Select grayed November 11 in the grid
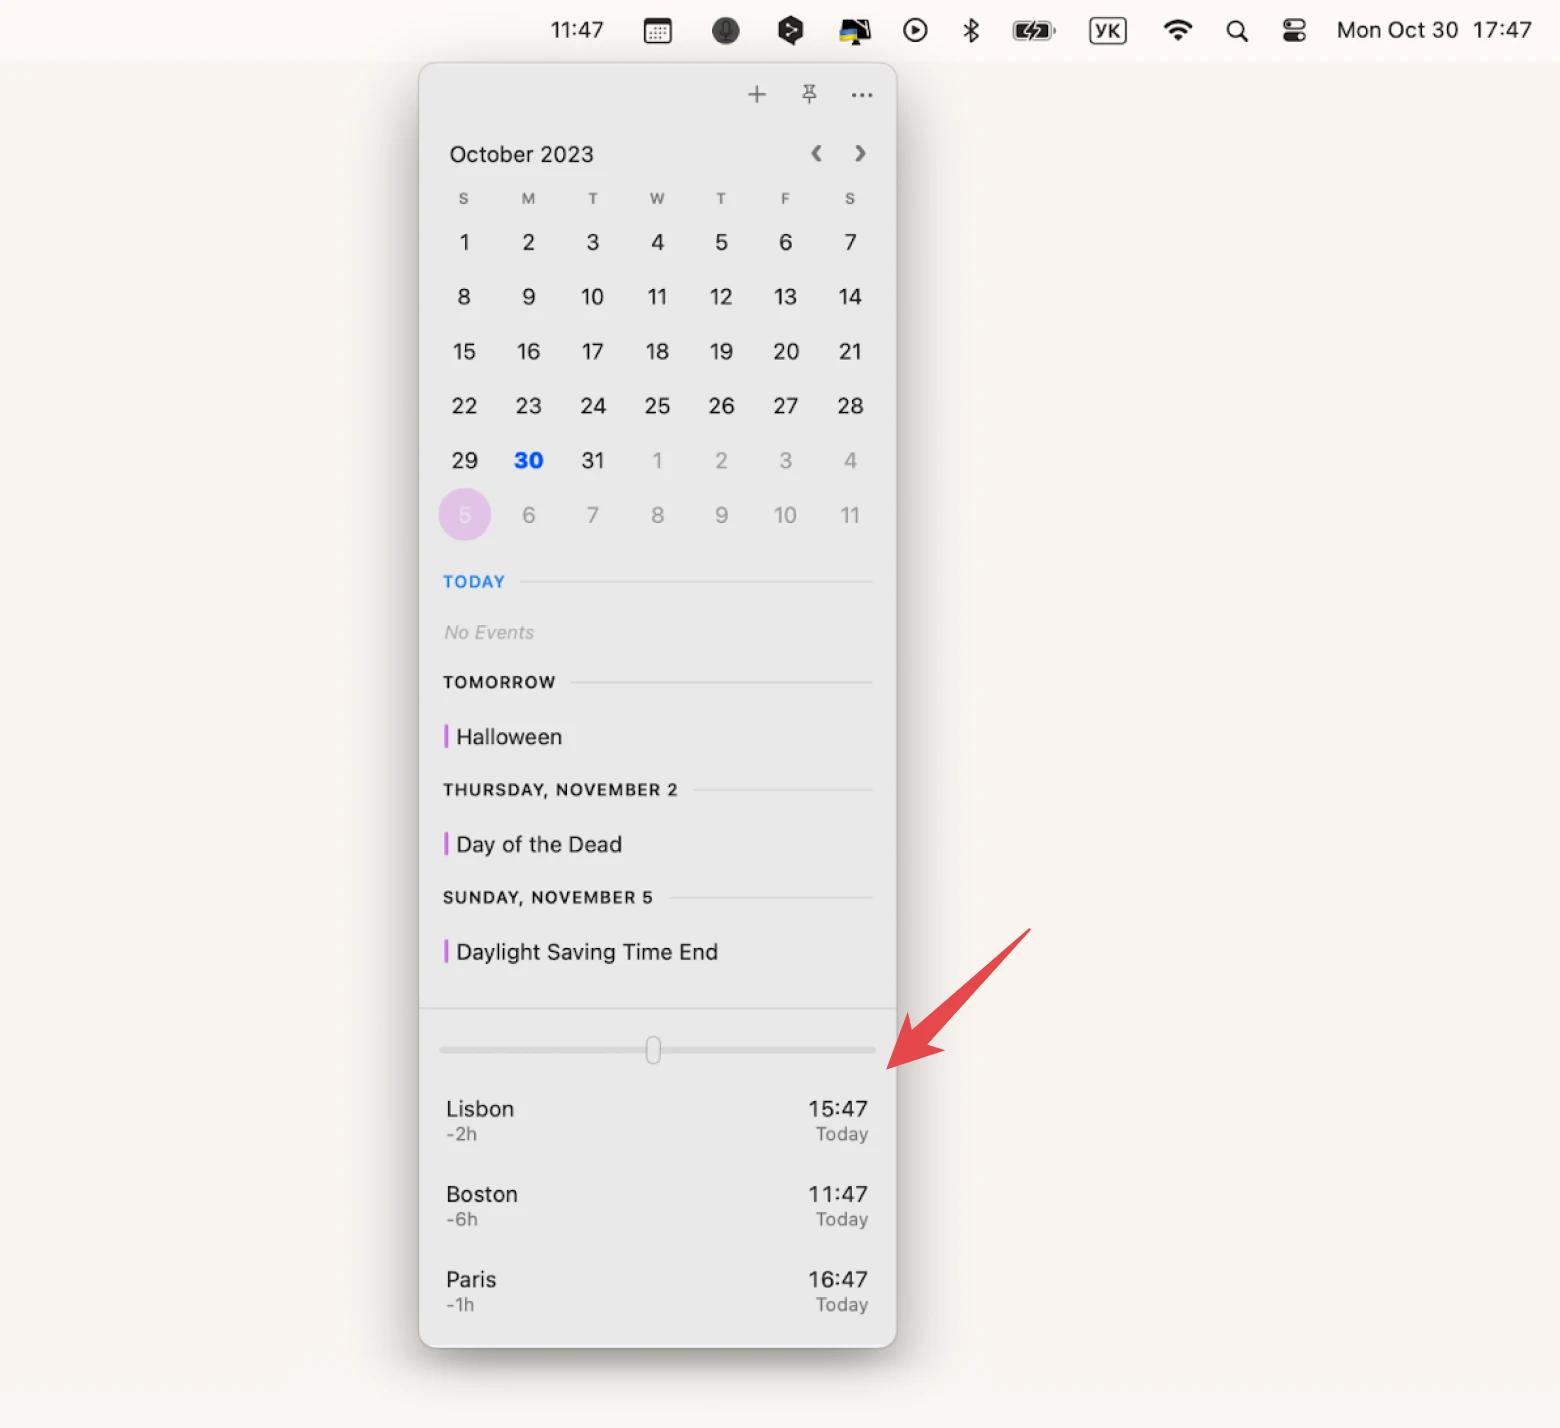This screenshot has width=1560, height=1428. (x=850, y=515)
